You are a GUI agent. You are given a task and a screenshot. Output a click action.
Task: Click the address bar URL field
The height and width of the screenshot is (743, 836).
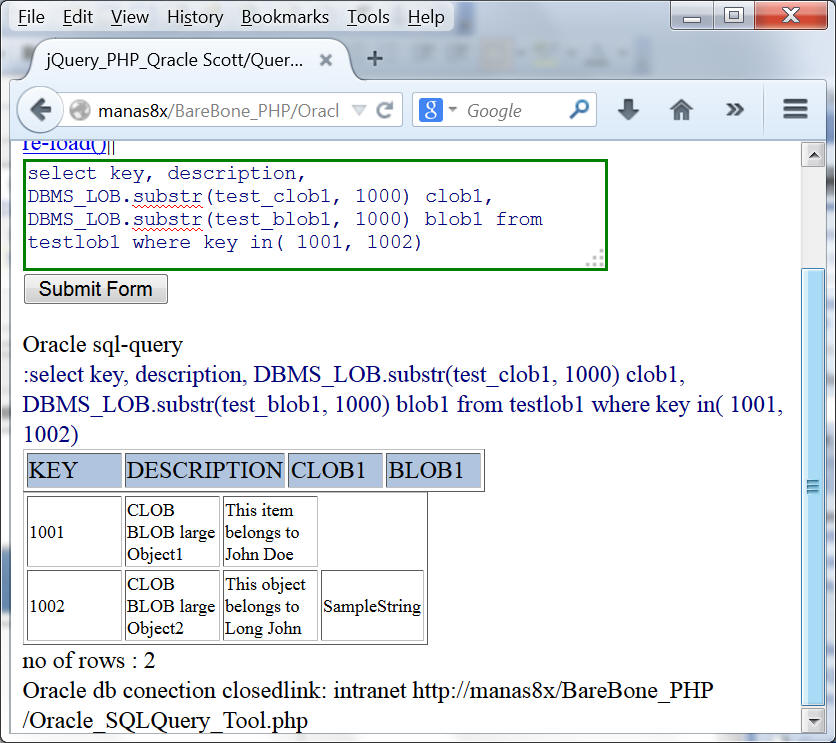[x=219, y=111]
